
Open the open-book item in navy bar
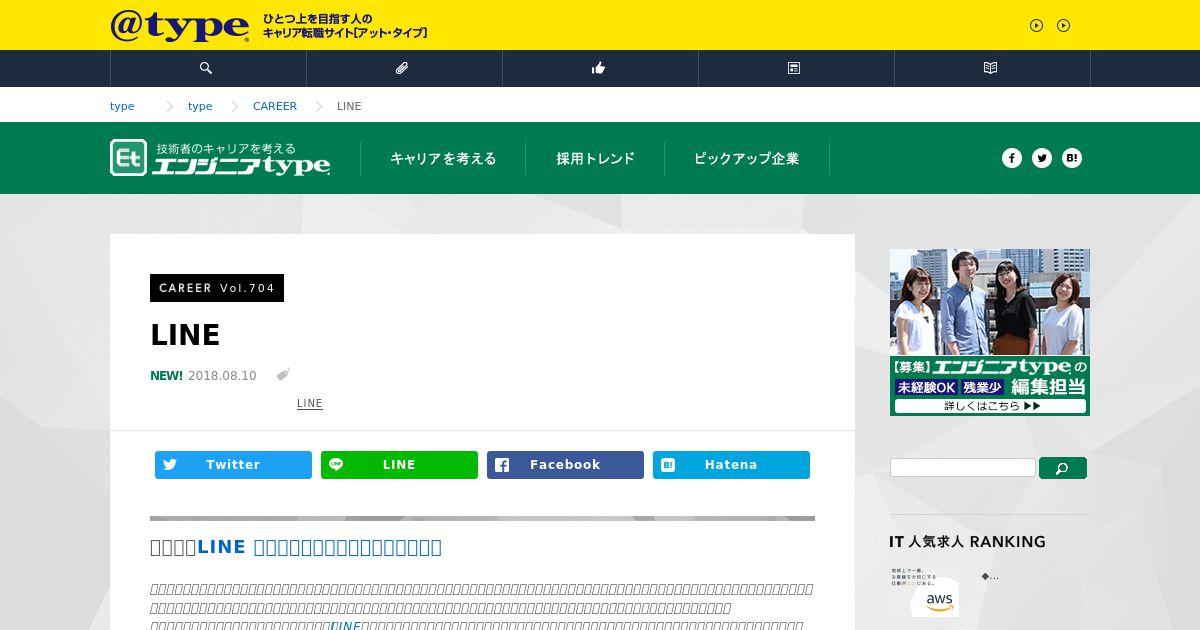click(991, 68)
